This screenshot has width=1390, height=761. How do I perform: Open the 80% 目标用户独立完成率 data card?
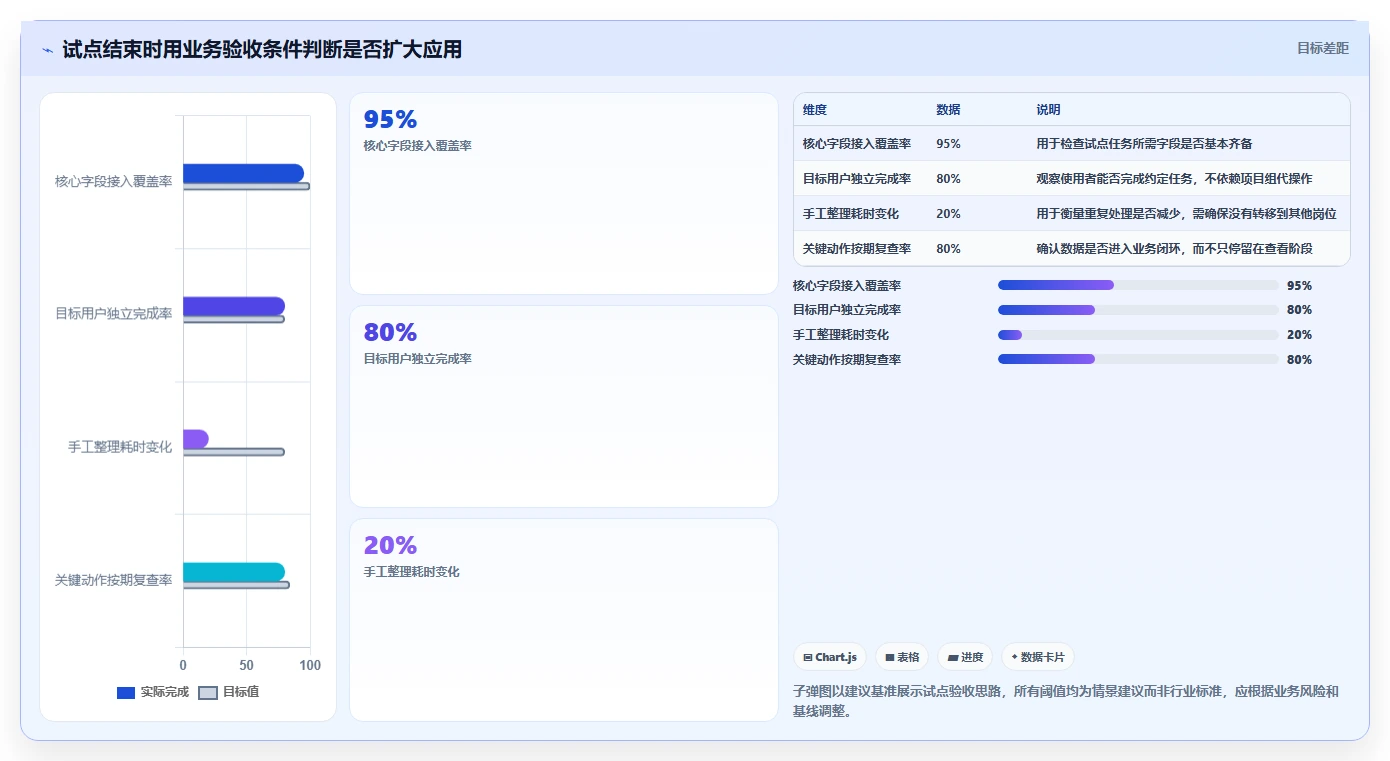point(564,407)
